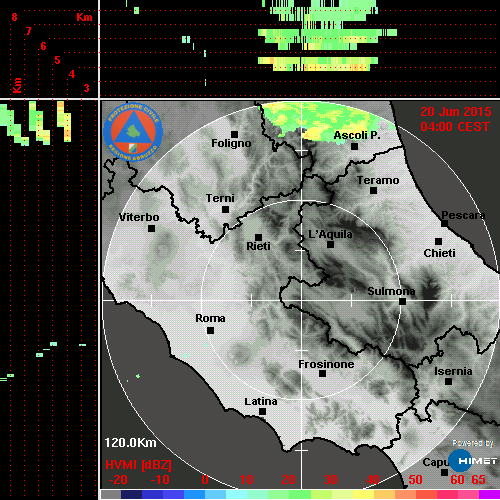Click the -20 dBZ legend value
Screen dimensions: 500x500
tap(118, 480)
